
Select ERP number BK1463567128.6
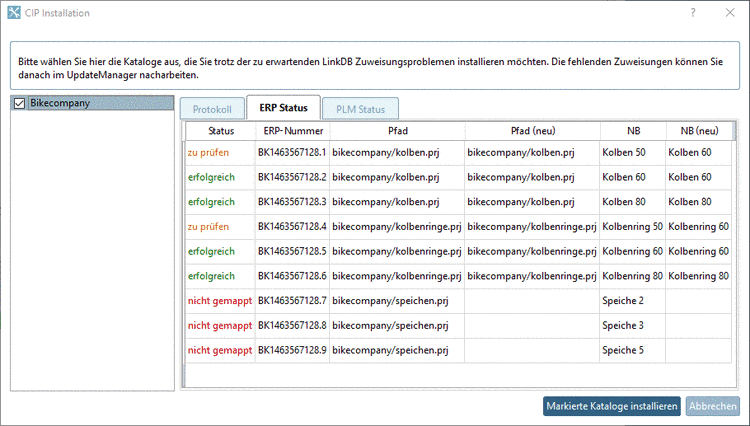pyautogui.click(x=293, y=276)
